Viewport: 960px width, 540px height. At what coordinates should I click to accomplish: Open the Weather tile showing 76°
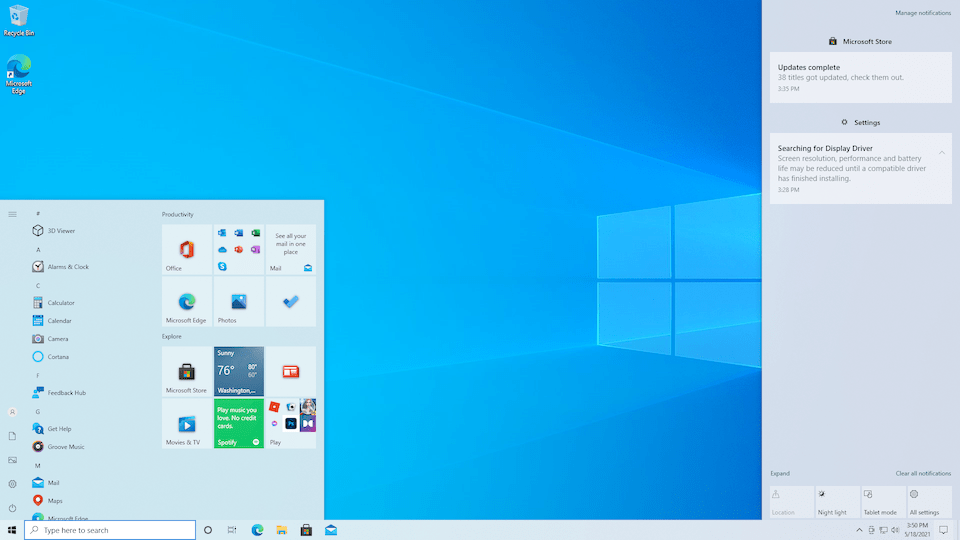tap(239, 372)
